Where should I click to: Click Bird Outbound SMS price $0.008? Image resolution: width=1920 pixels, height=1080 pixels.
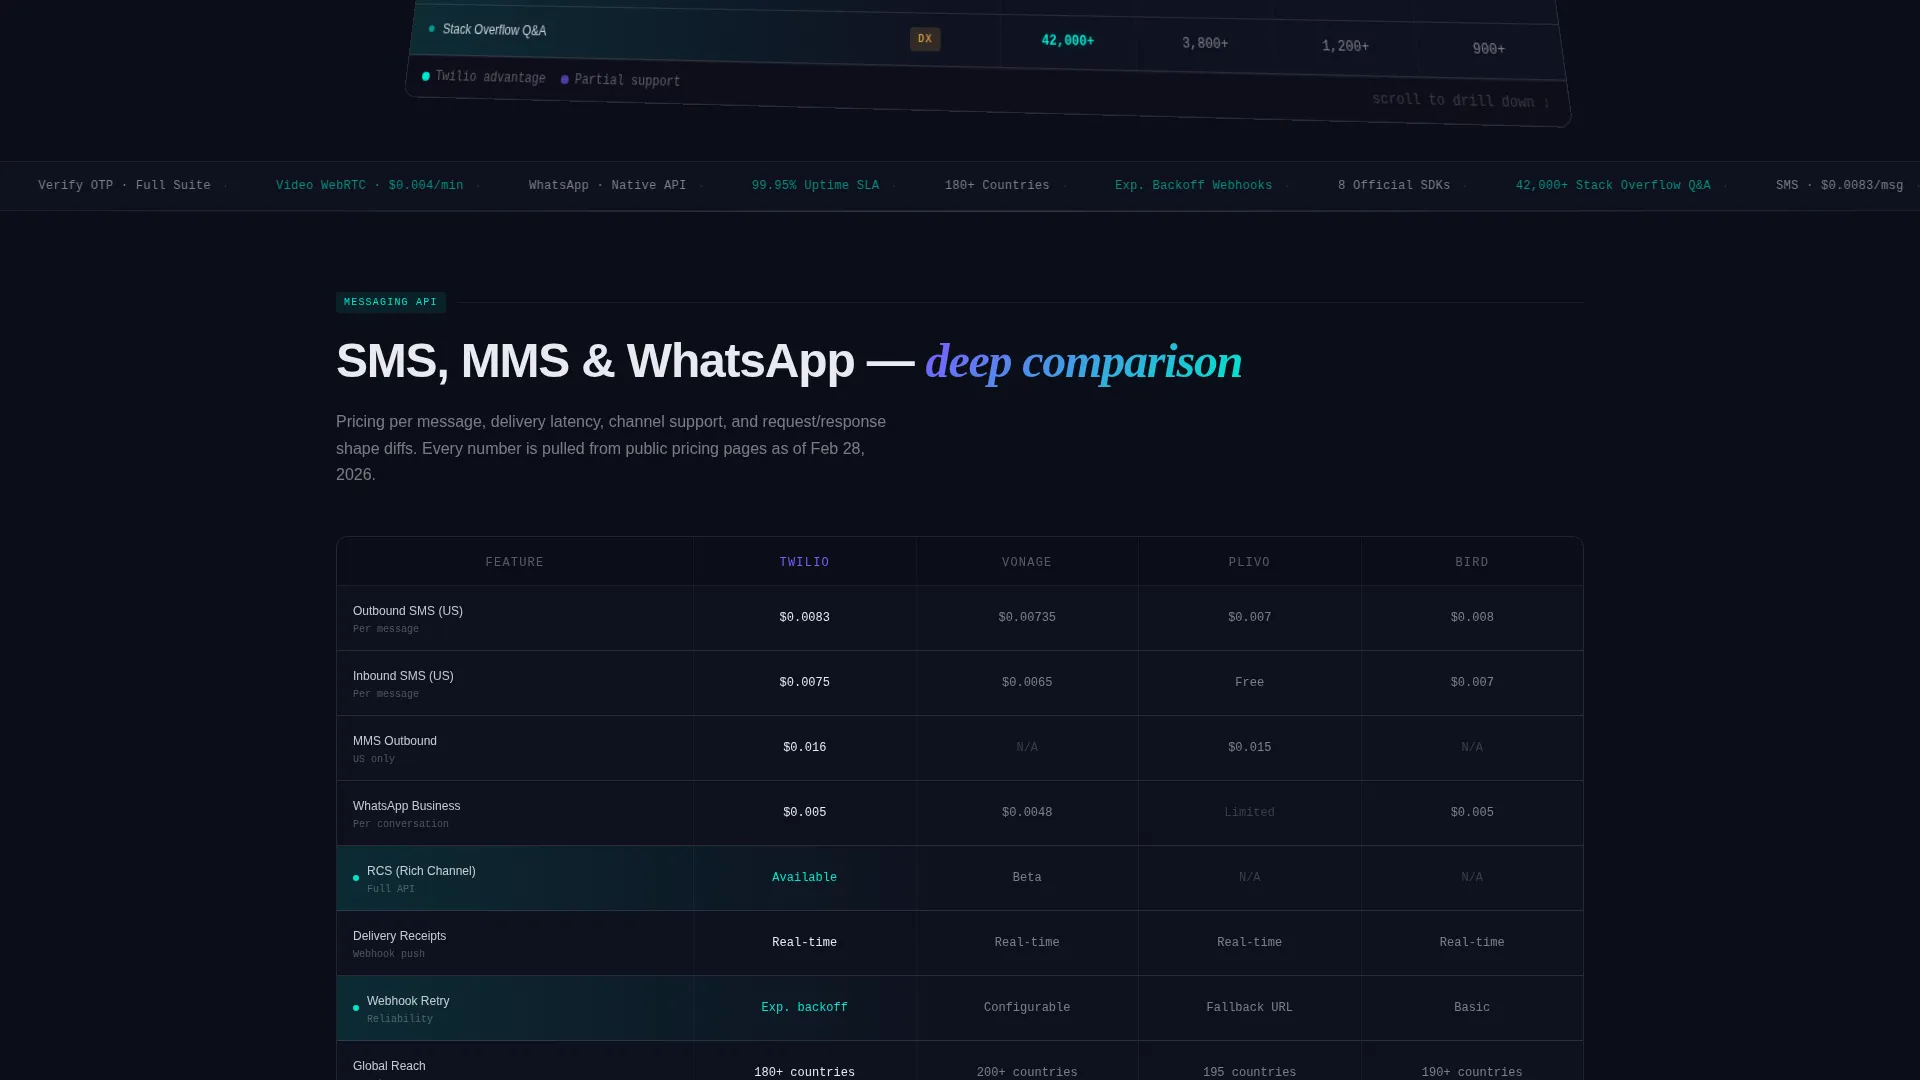click(1472, 617)
